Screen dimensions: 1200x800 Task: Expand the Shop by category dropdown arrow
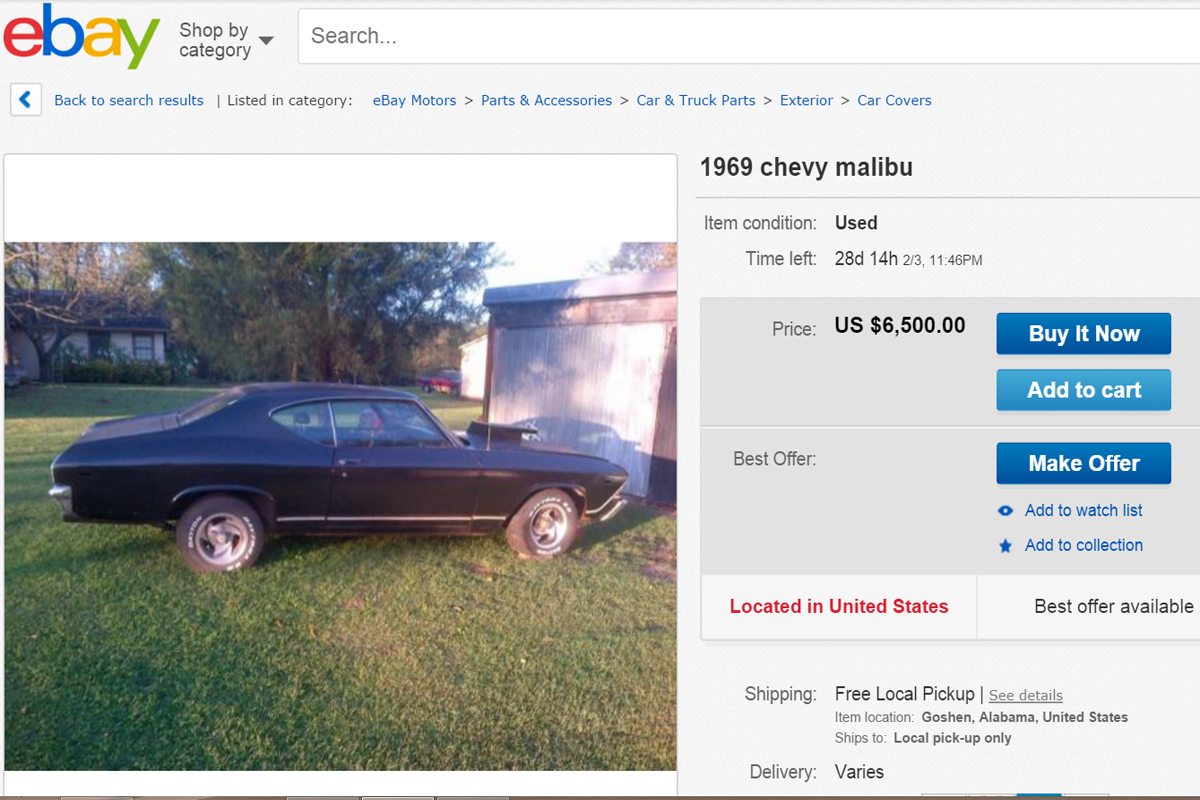pyautogui.click(x=266, y=41)
